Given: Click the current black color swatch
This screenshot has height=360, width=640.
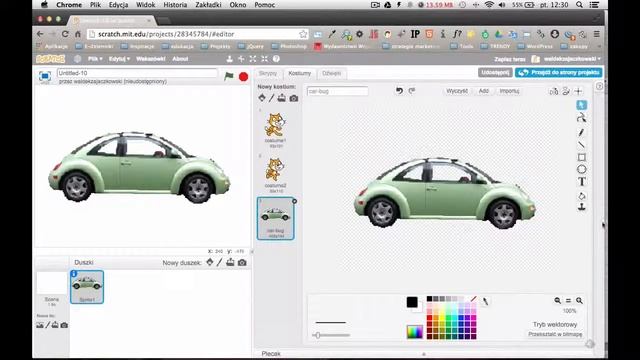Looking at the screenshot, I should [412, 302].
